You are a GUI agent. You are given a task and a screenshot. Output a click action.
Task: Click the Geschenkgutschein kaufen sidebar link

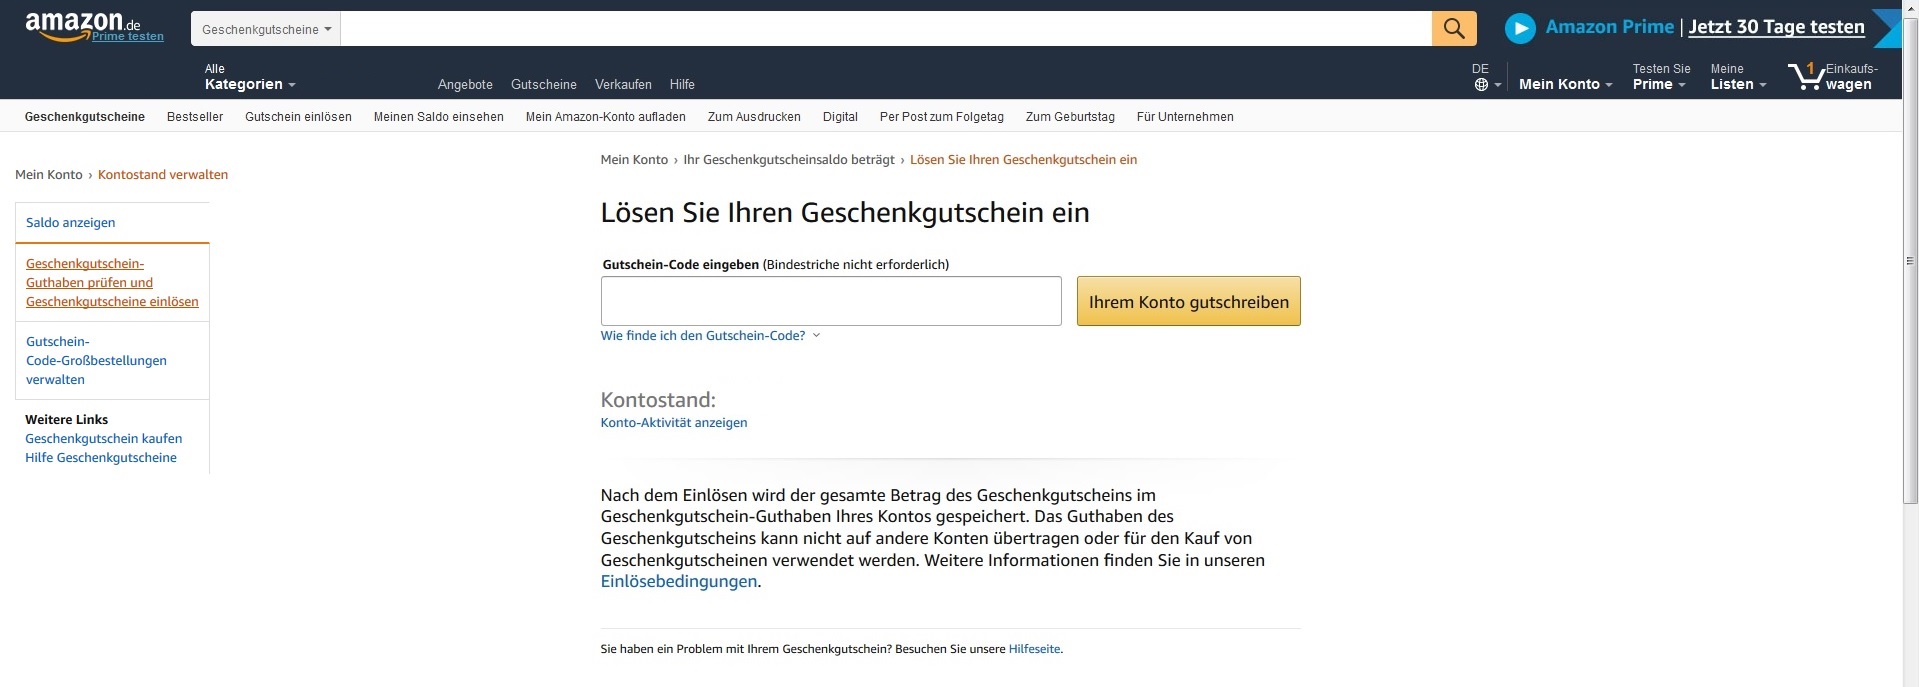[103, 439]
